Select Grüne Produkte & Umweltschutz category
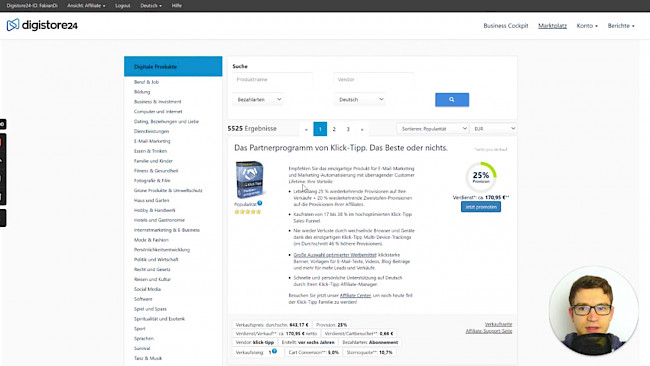This screenshot has width=650, height=366. pyautogui.click(x=168, y=191)
